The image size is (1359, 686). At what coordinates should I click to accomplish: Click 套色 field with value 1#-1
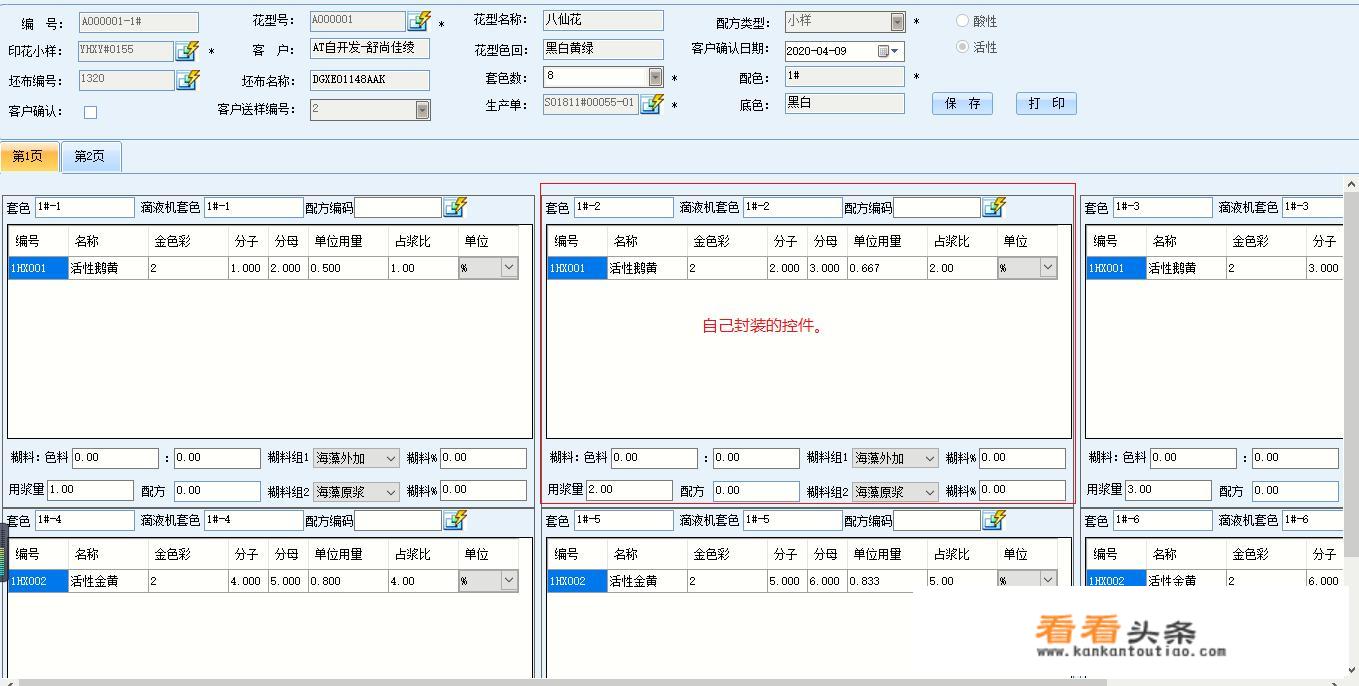[x=84, y=207]
